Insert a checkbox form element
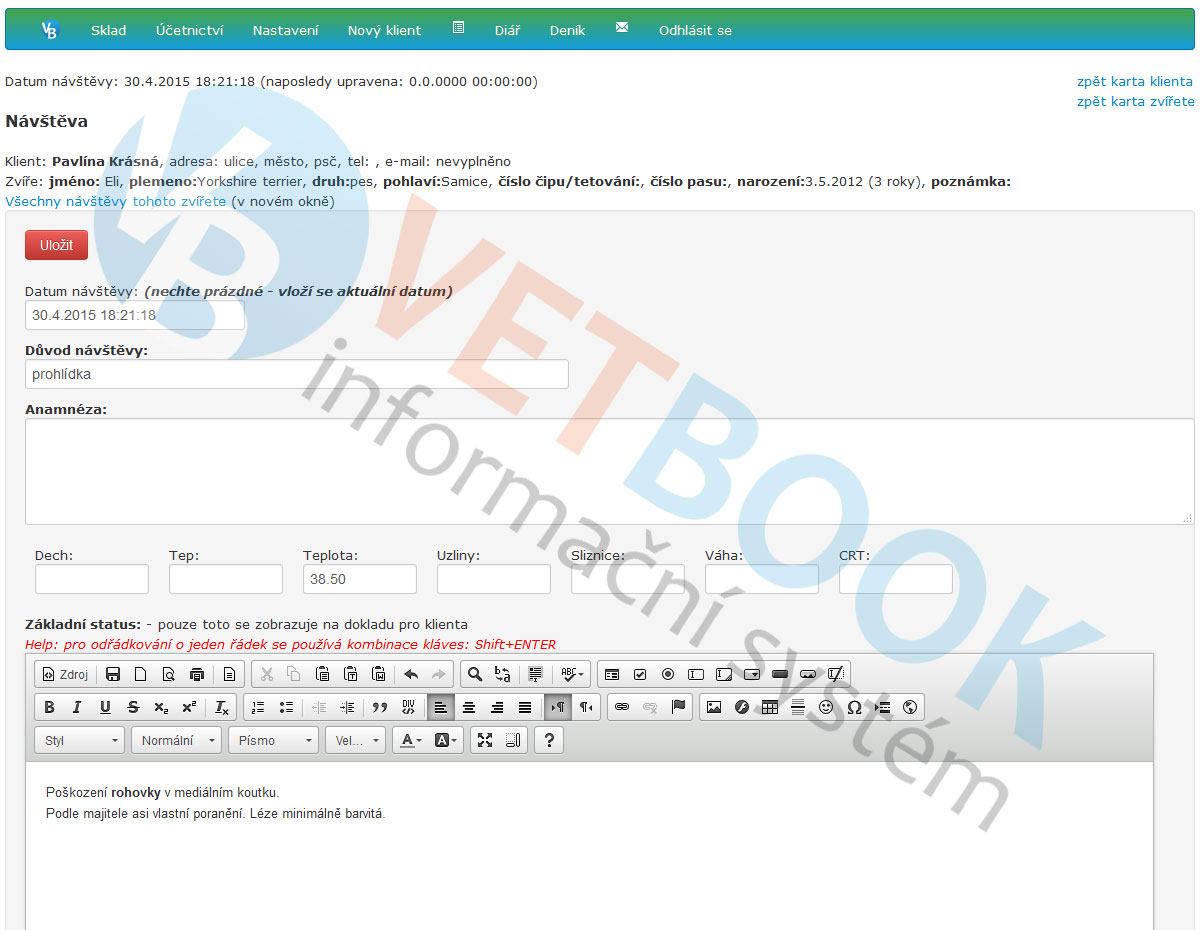Image resolution: width=1200 pixels, height=930 pixels. pyautogui.click(x=640, y=674)
